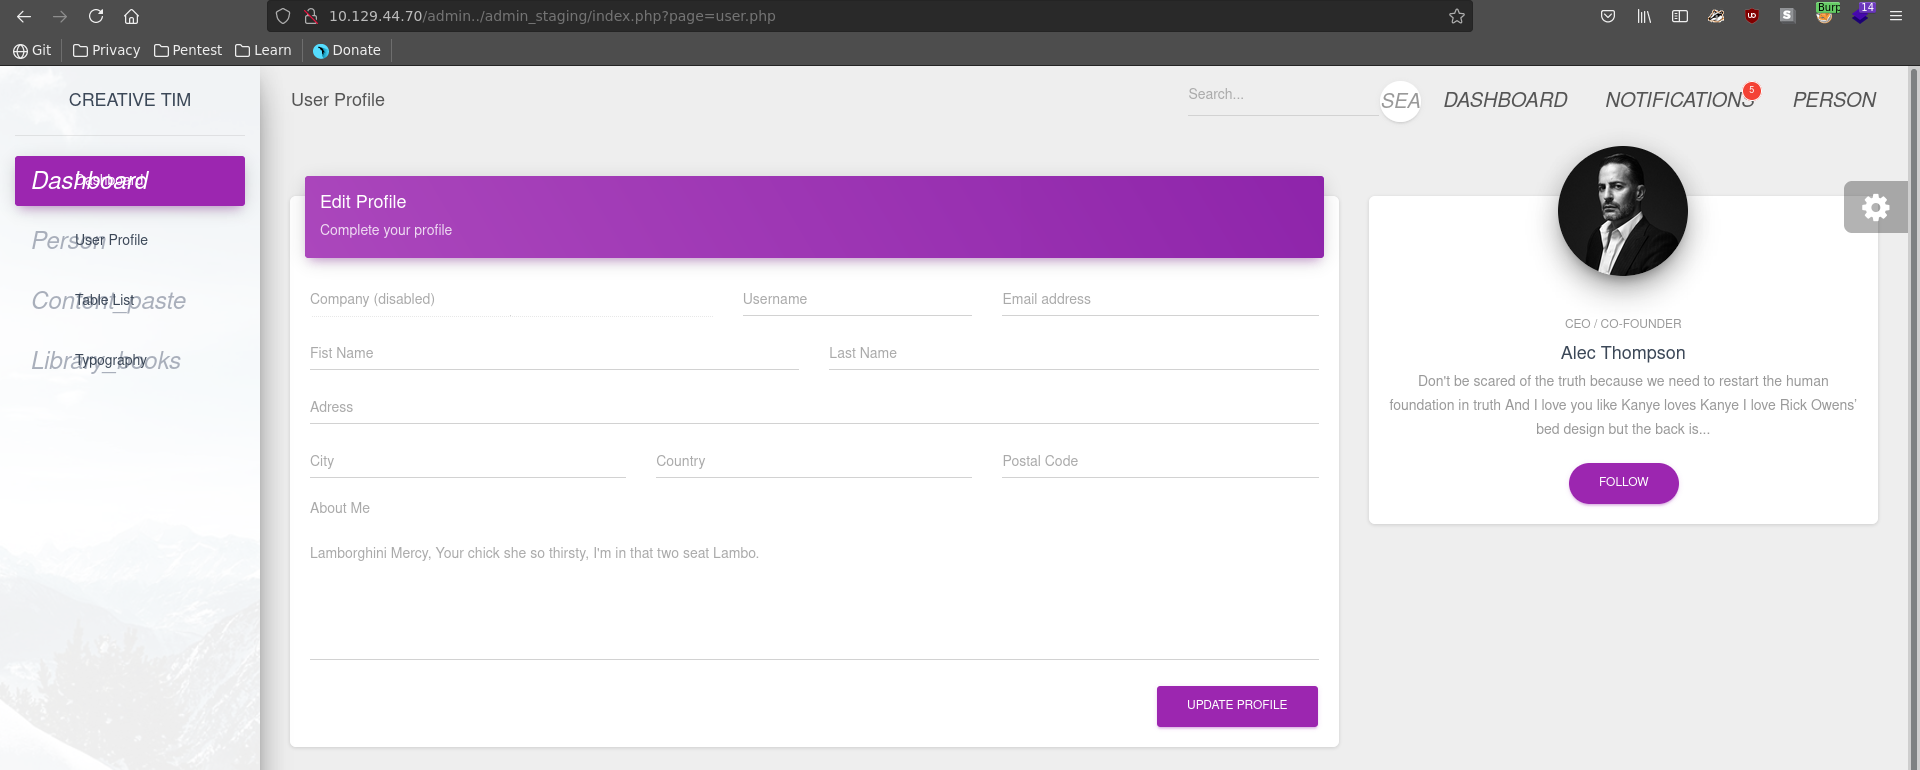Click the uBlock Origin extension icon
This screenshot has height=770, width=1920.
1752,16
